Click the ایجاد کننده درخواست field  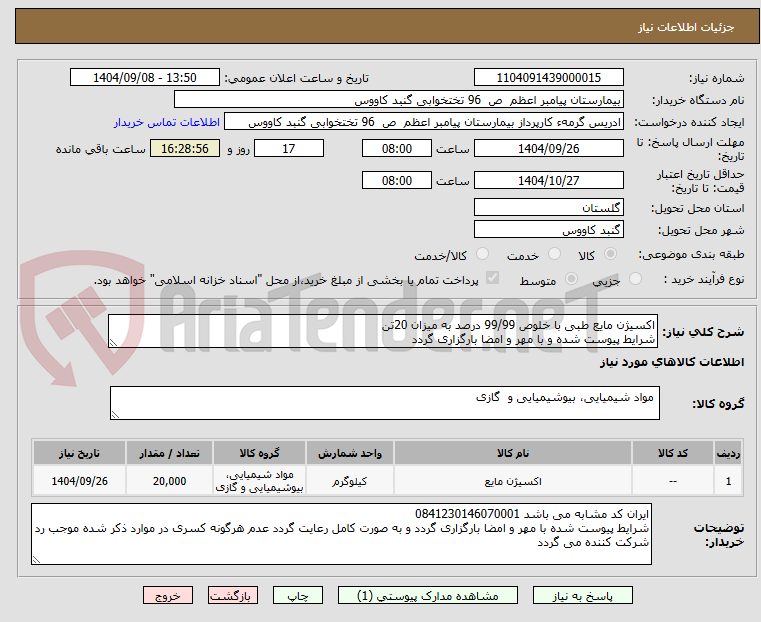point(424,122)
